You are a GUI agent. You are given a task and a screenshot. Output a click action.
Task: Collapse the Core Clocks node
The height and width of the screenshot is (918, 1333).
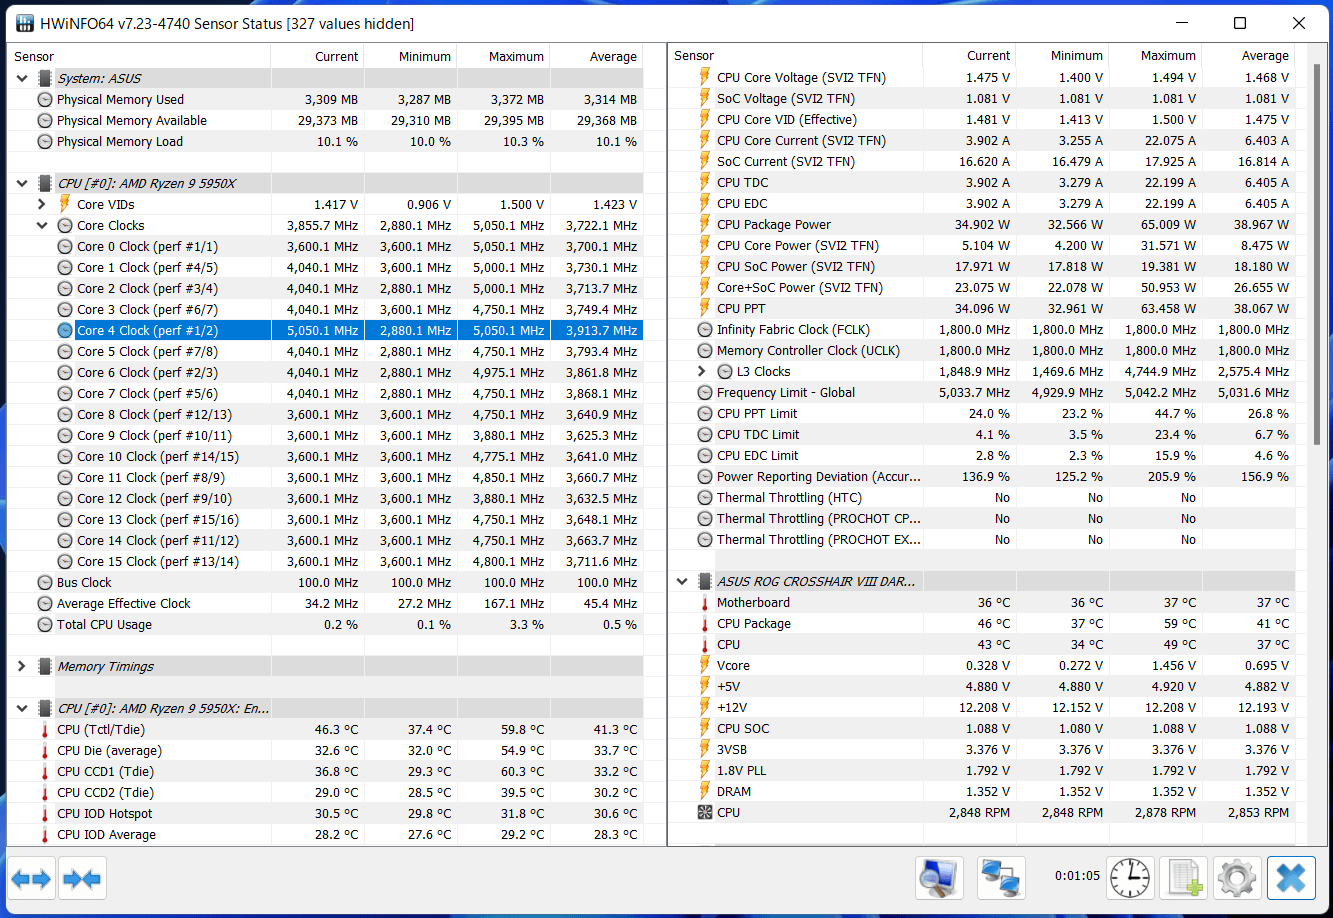click(42, 225)
